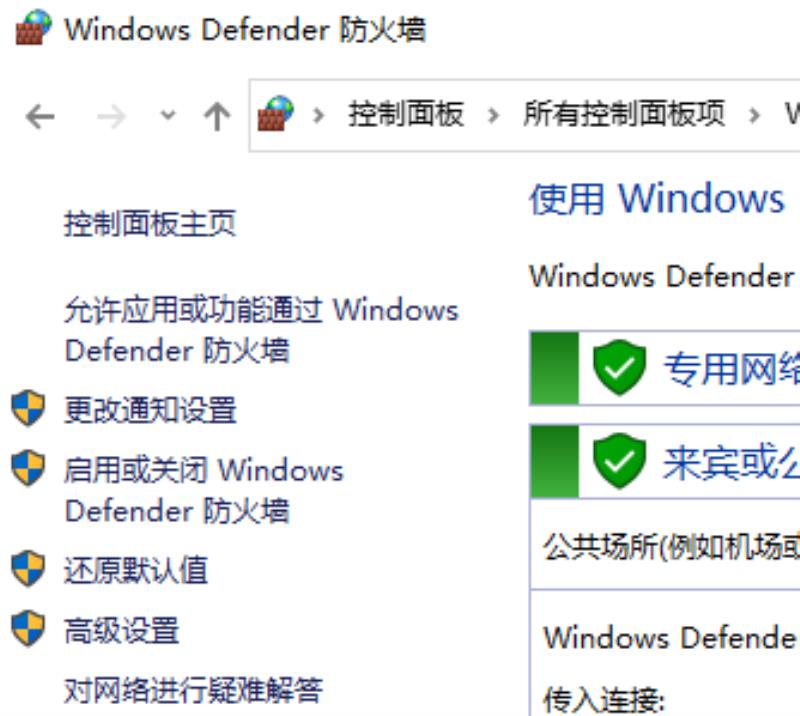The height and width of the screenshot is (716, 800).
Task: Expand the chevron after 所有控制面板项 breadcrumb
Action: 754,116
